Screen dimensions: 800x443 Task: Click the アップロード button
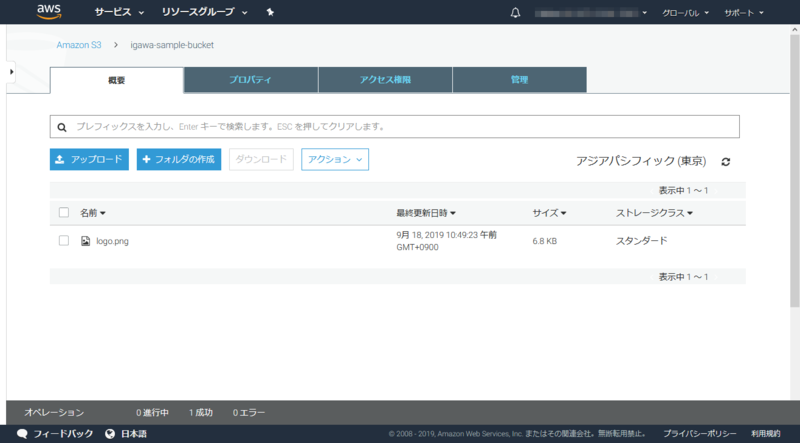(x=89, y=159)
